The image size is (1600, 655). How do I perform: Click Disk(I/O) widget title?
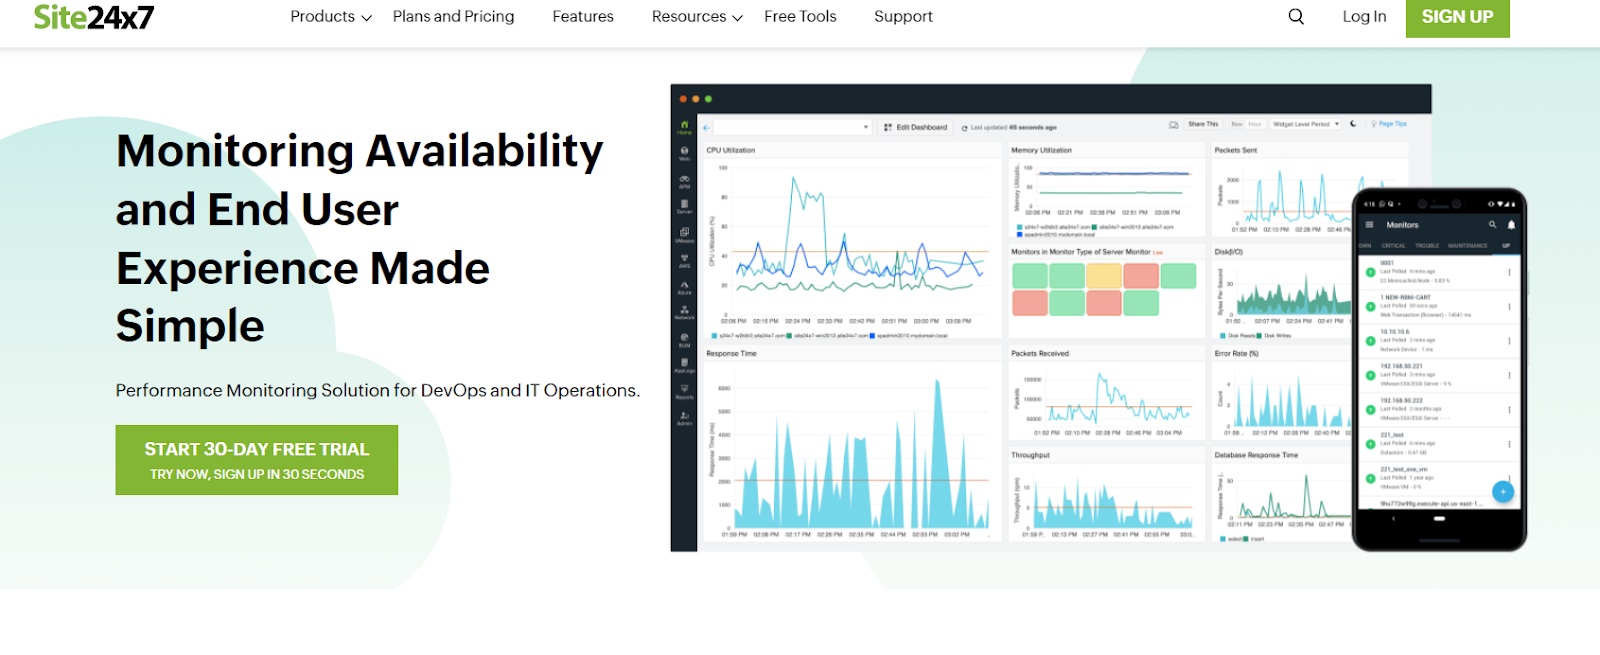tap(1228, 252)
